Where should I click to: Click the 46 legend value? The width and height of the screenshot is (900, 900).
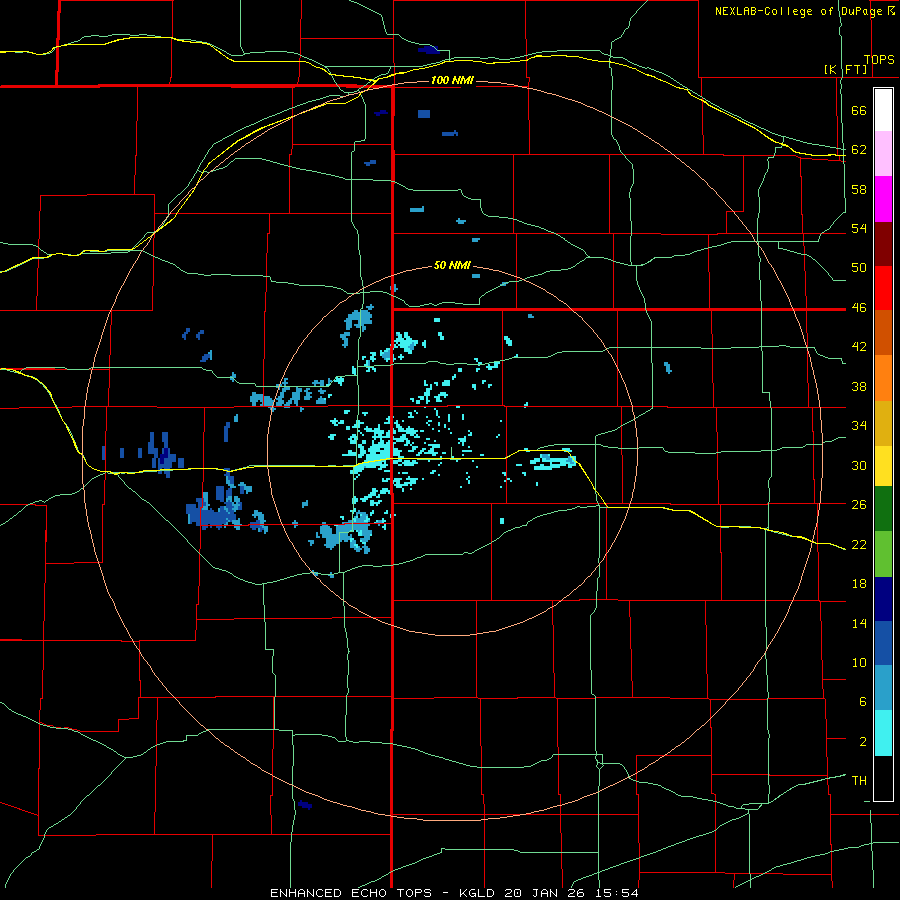coord(859,308)
